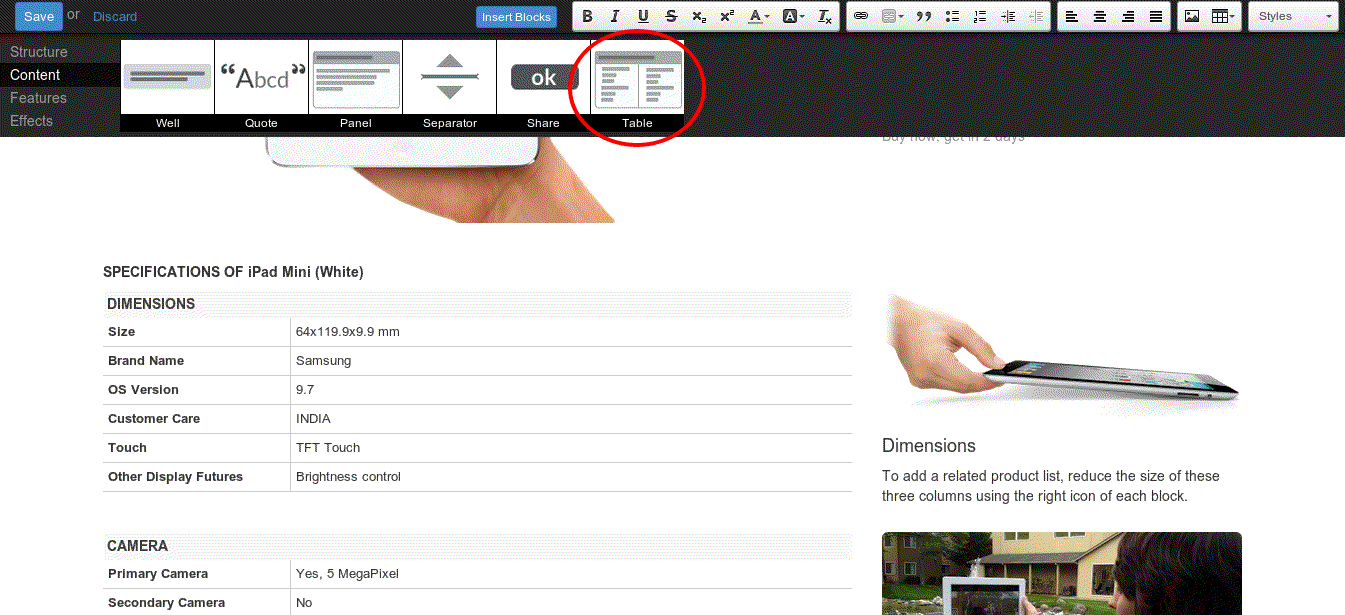Open the text color dropdown

click(759, 16)
